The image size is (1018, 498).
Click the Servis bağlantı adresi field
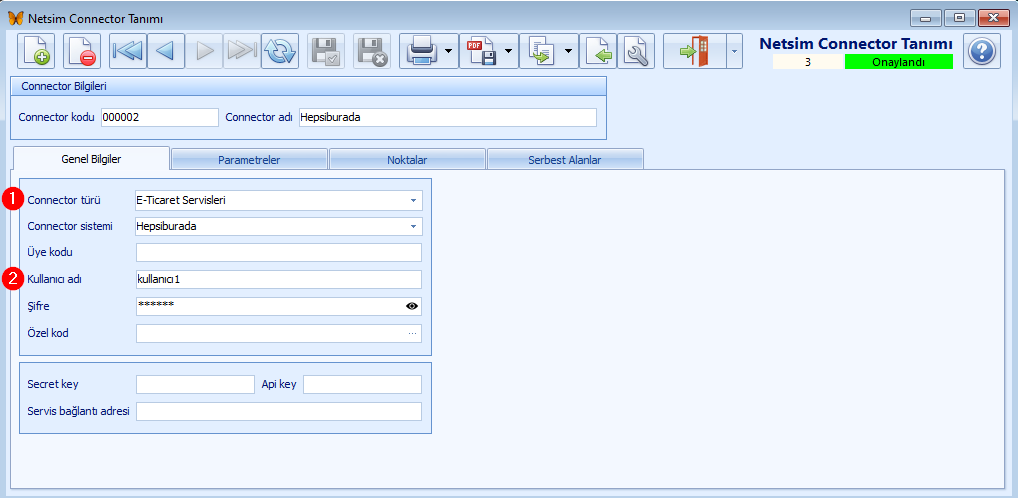[x=279, y=412]
